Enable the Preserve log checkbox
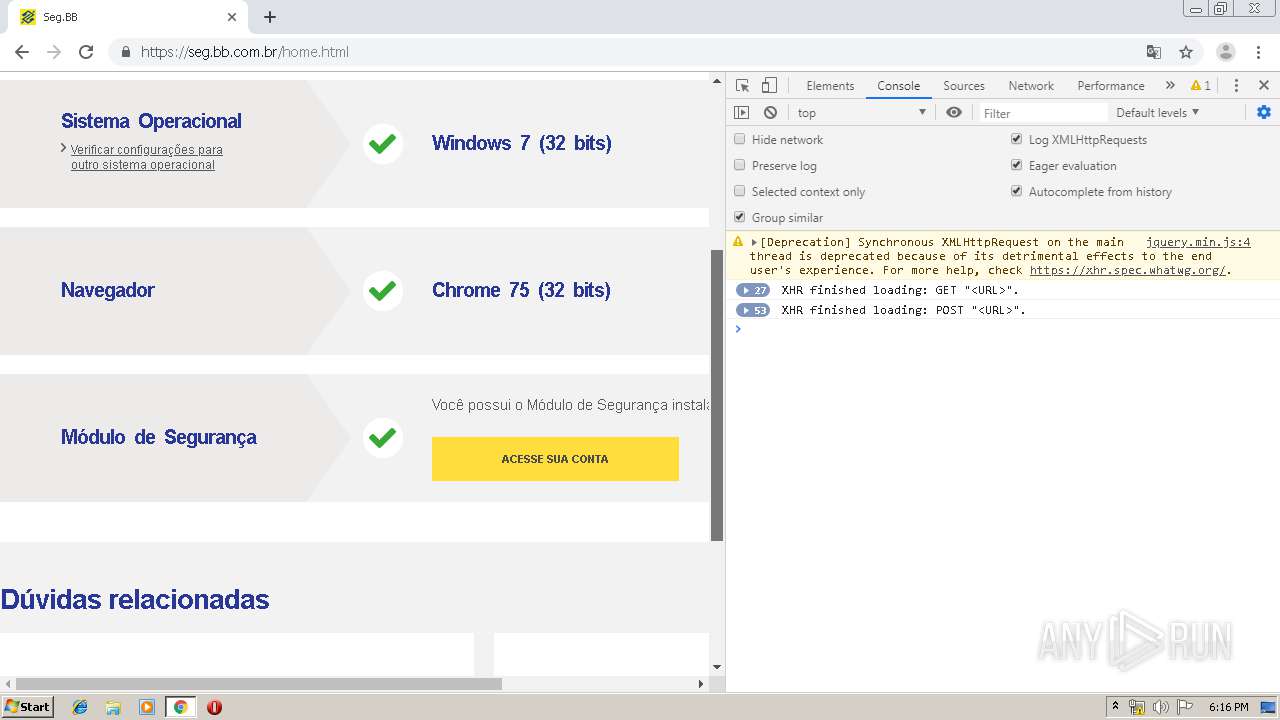The image size is (1280, 720). (x=740, y=165)
